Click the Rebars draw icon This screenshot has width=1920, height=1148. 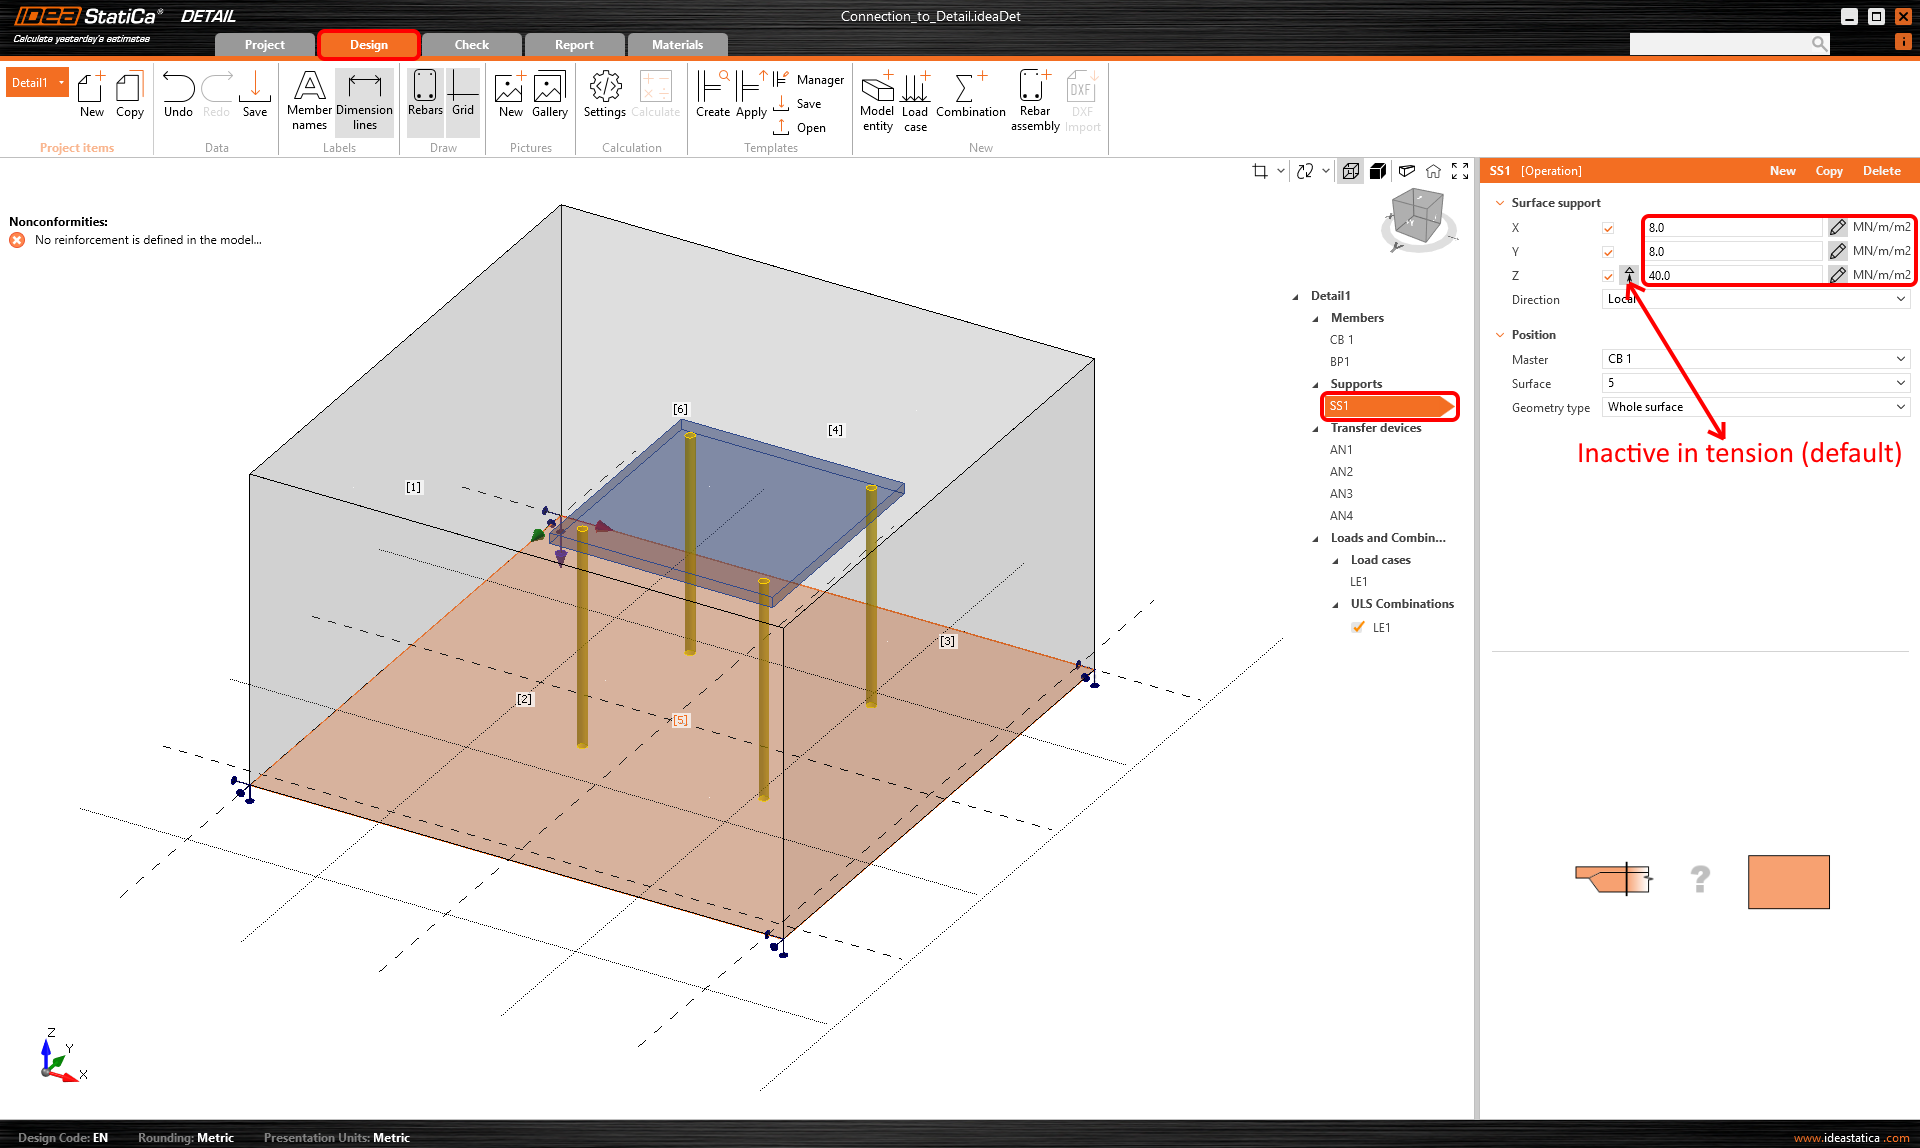pyautogui.click(x=425, y=95)
